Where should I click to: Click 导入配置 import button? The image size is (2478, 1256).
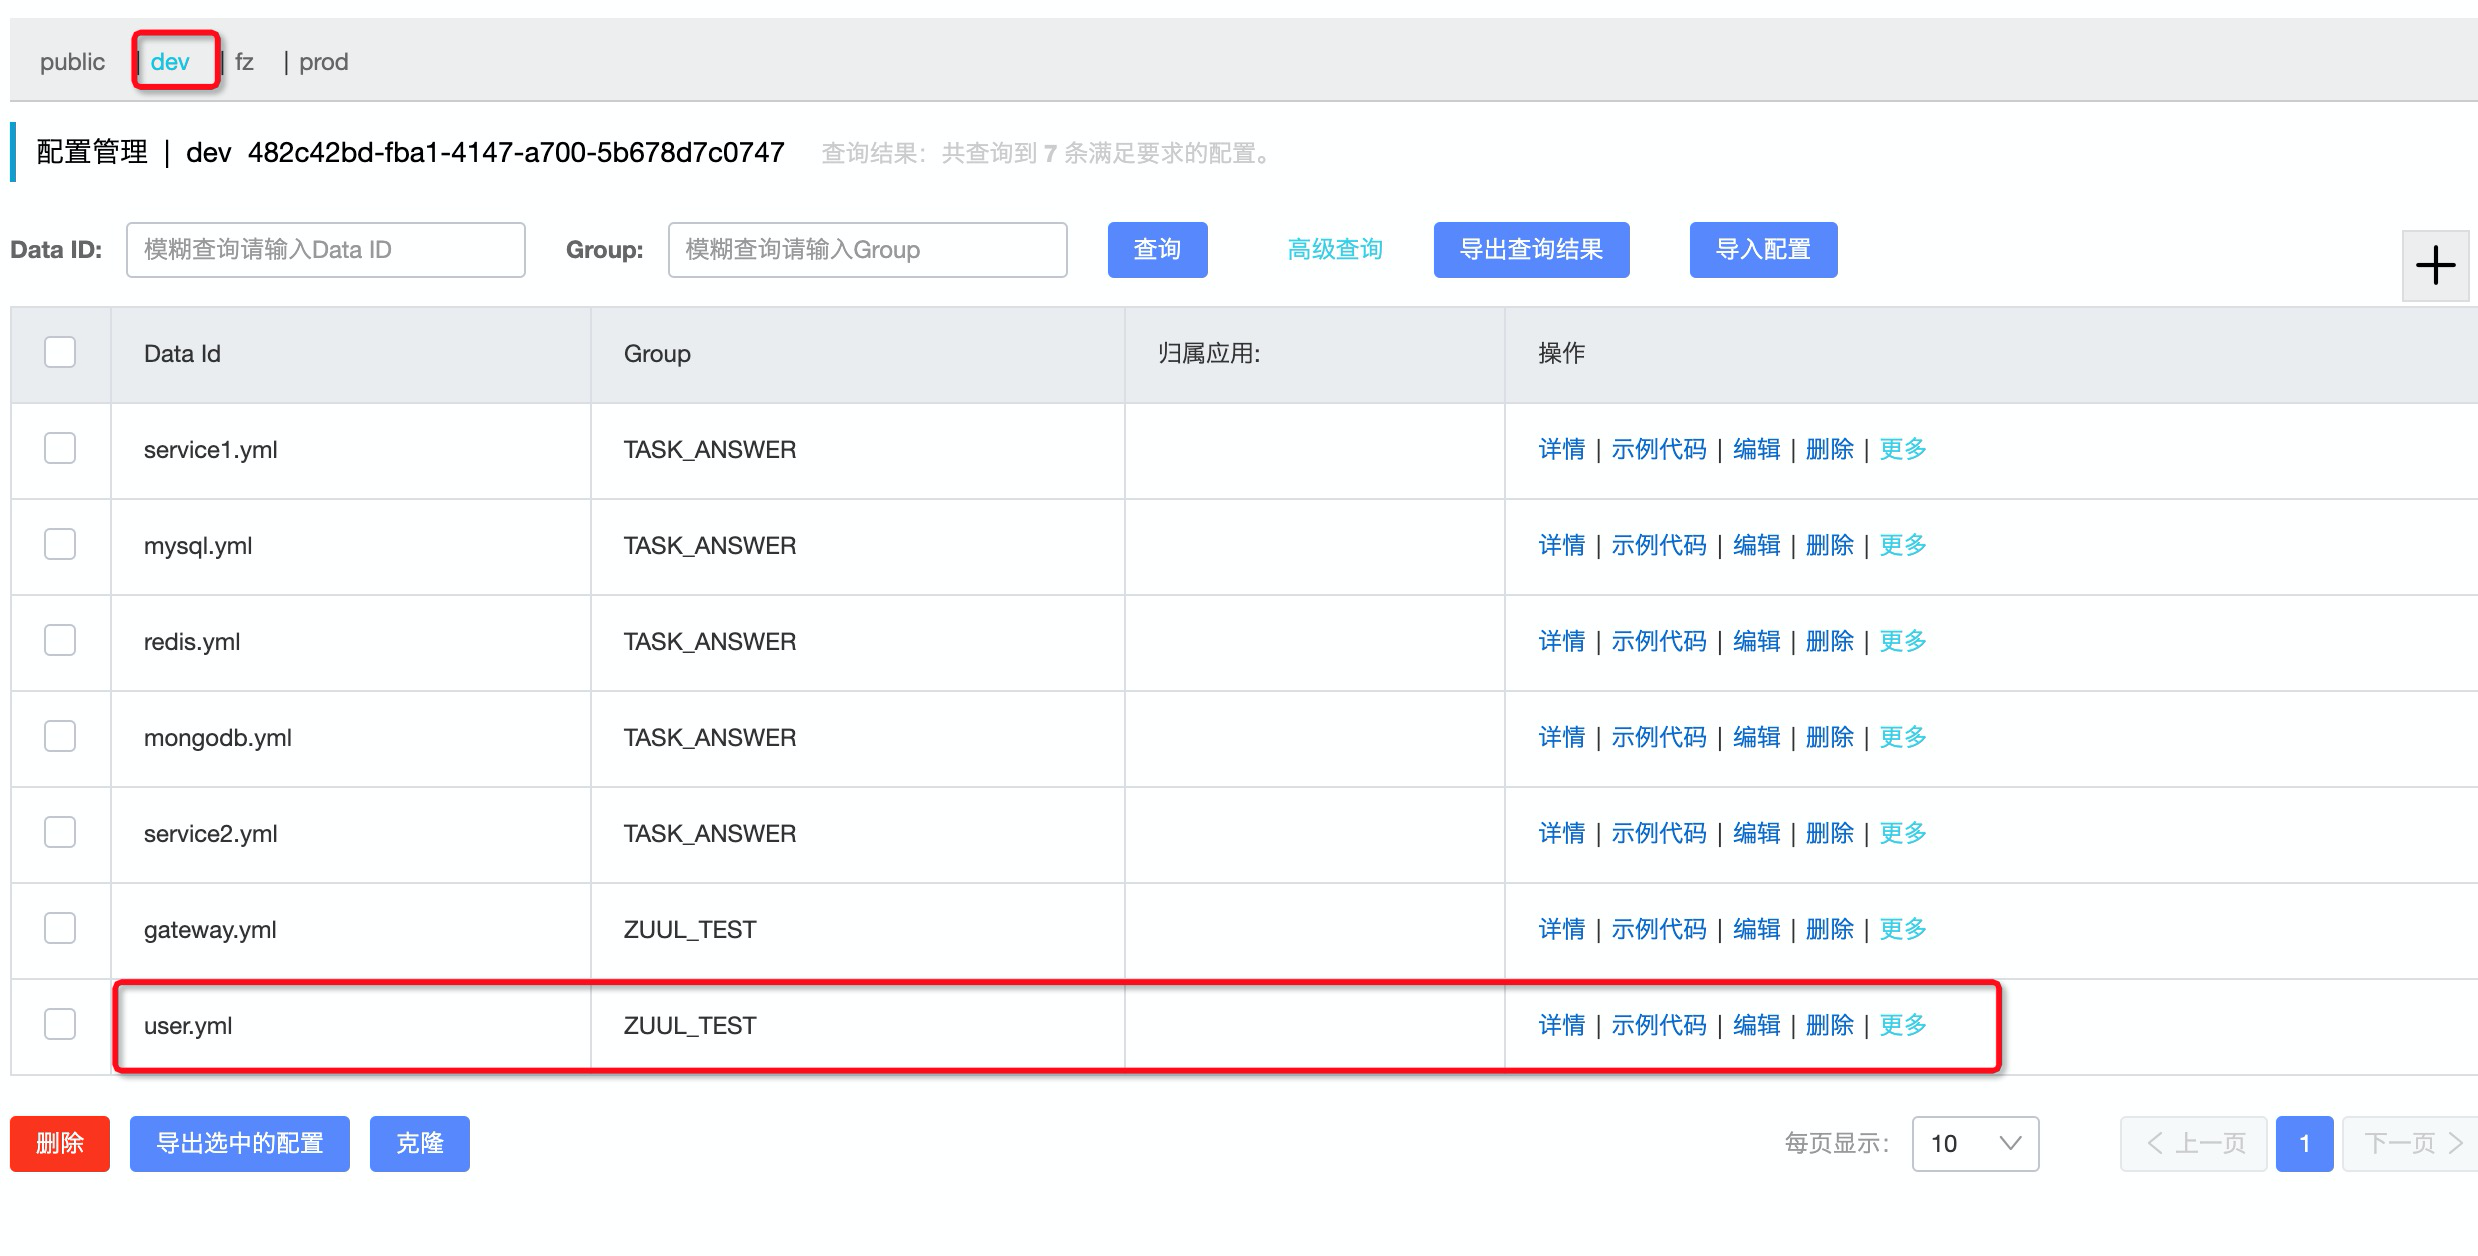(x=1762, y=250)
